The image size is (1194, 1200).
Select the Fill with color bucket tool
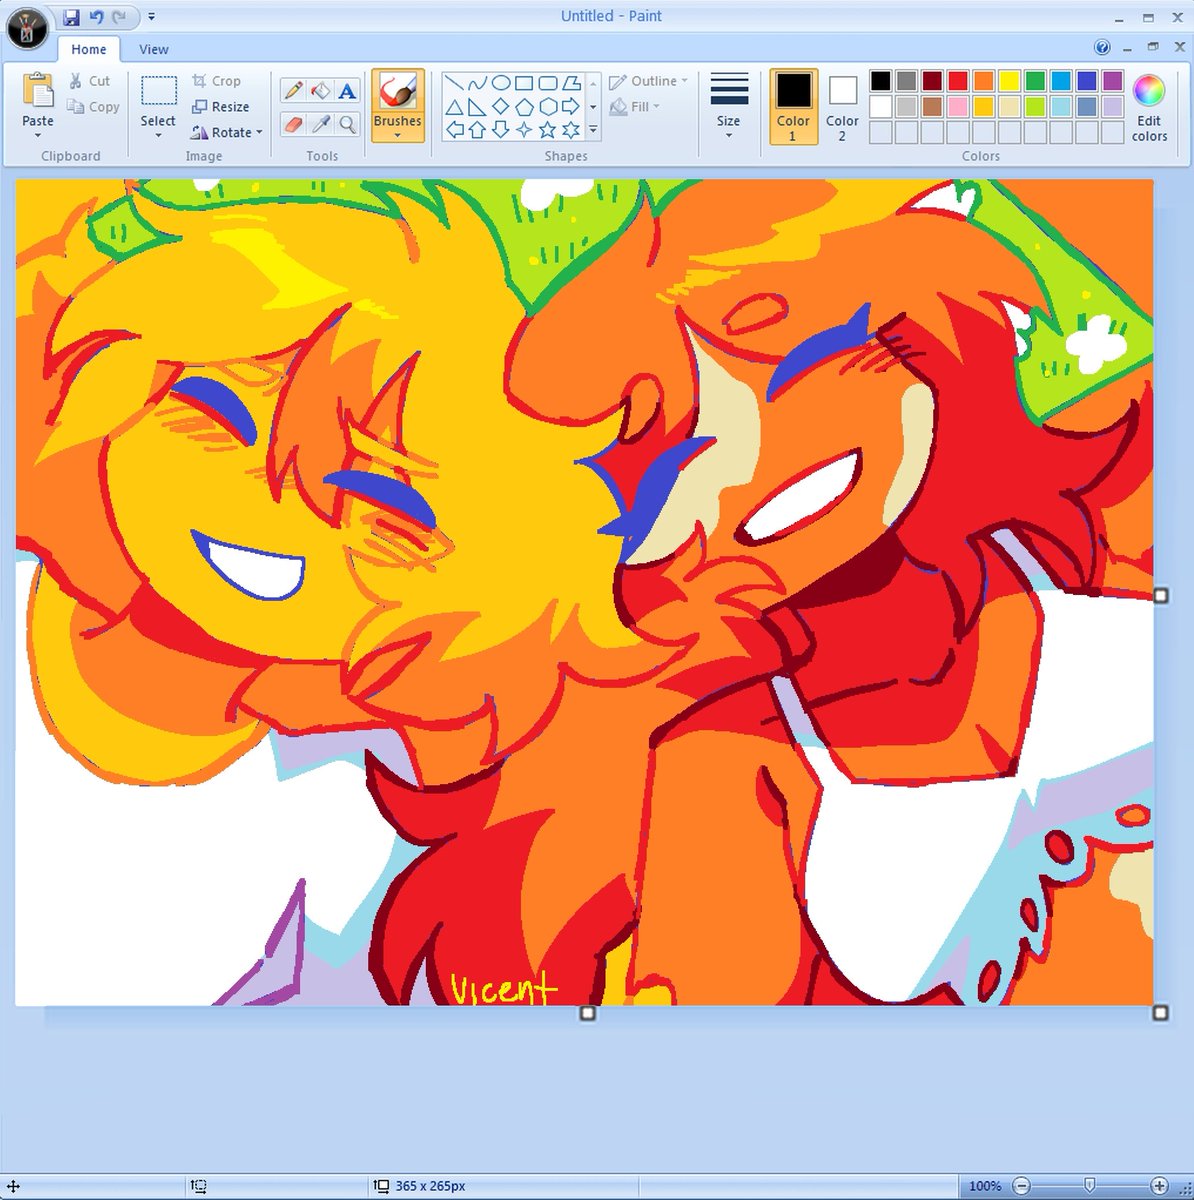(x=320, y=91)
